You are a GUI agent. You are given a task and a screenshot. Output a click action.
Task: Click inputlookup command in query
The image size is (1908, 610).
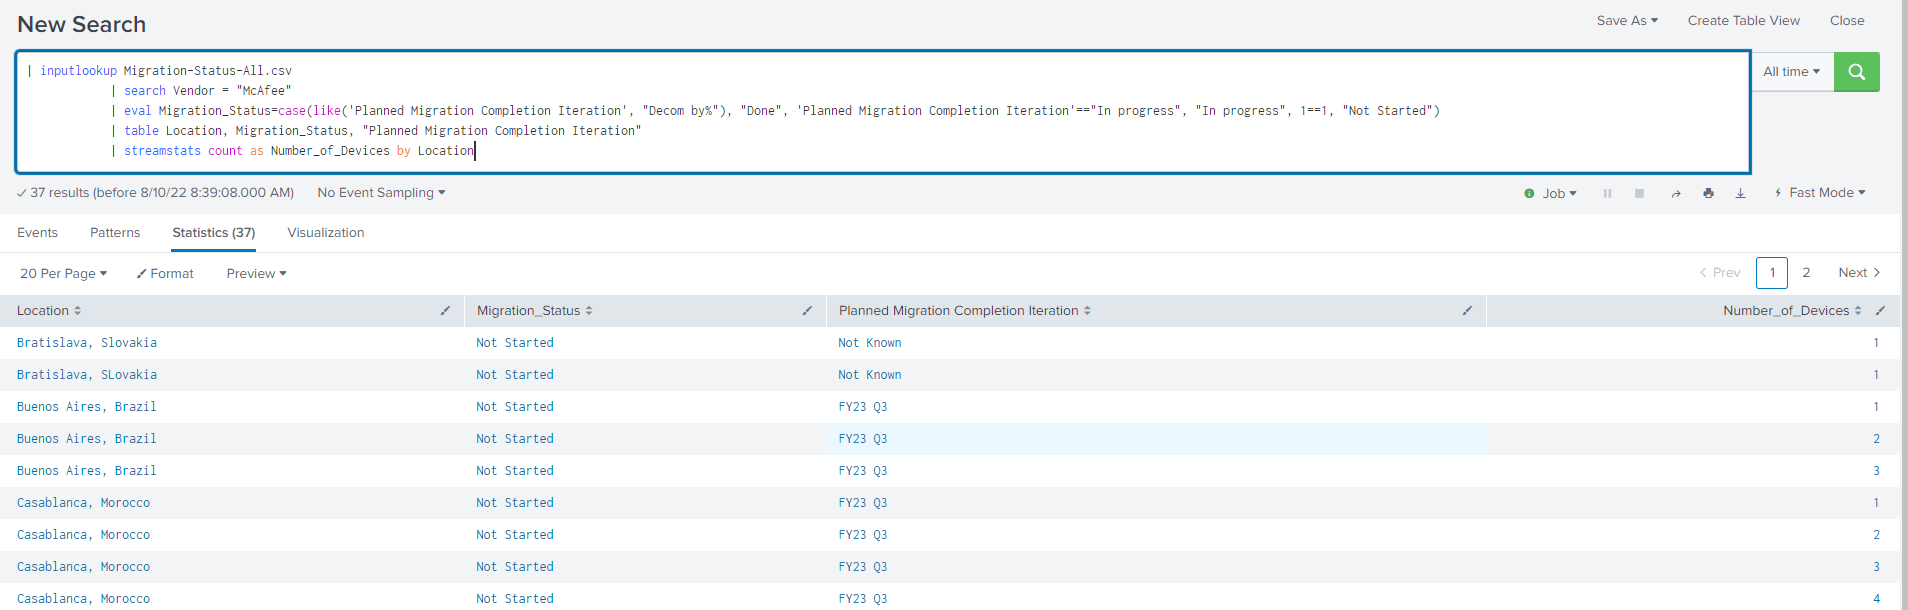(x=79, y=71)
